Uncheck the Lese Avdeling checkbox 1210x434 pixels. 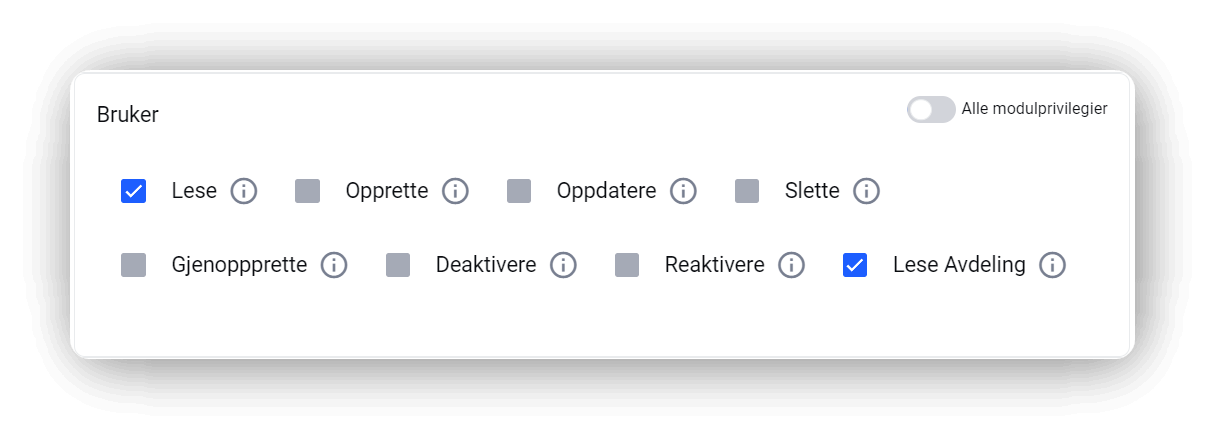[x=855, y=265]
